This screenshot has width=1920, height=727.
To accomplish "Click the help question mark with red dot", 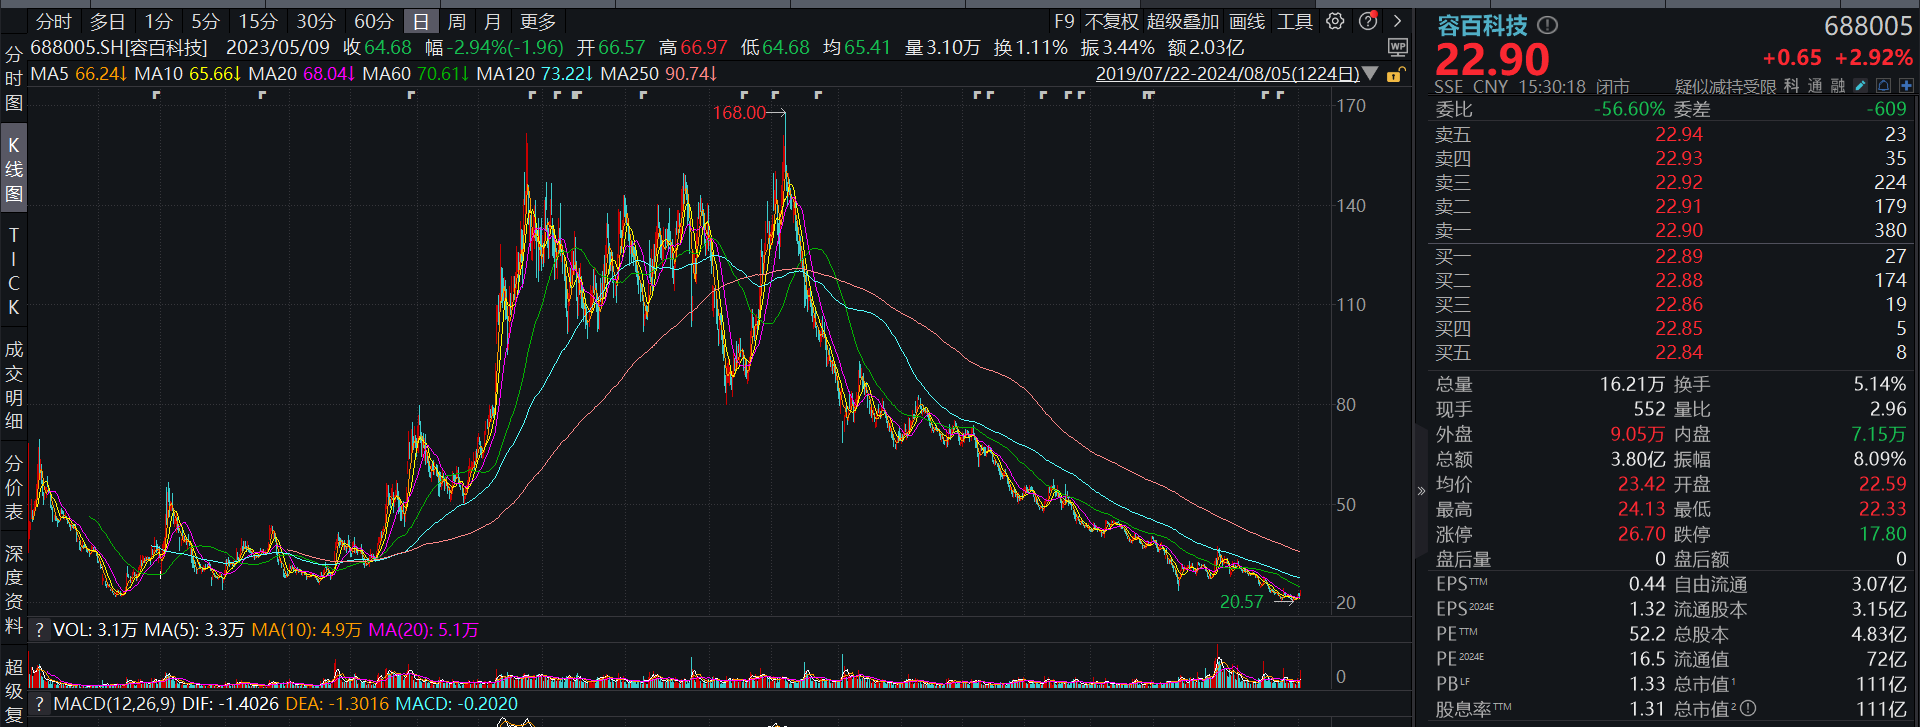I will click(1368, 21).
